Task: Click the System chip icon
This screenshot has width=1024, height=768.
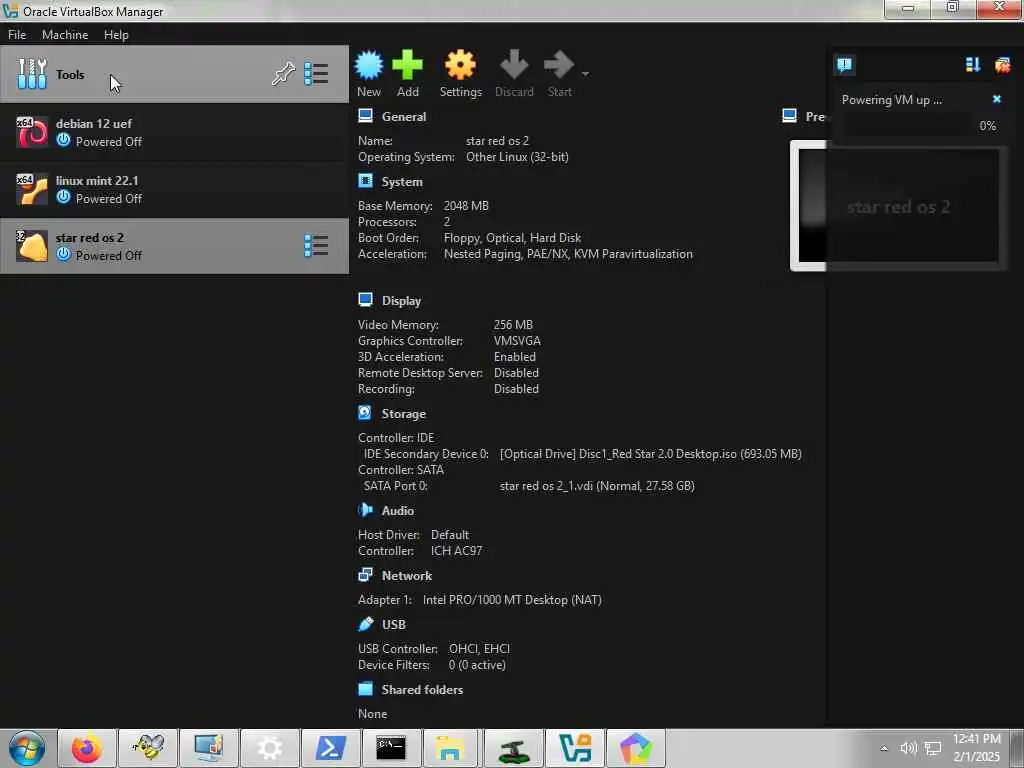Action: click(x=366, y=181)
